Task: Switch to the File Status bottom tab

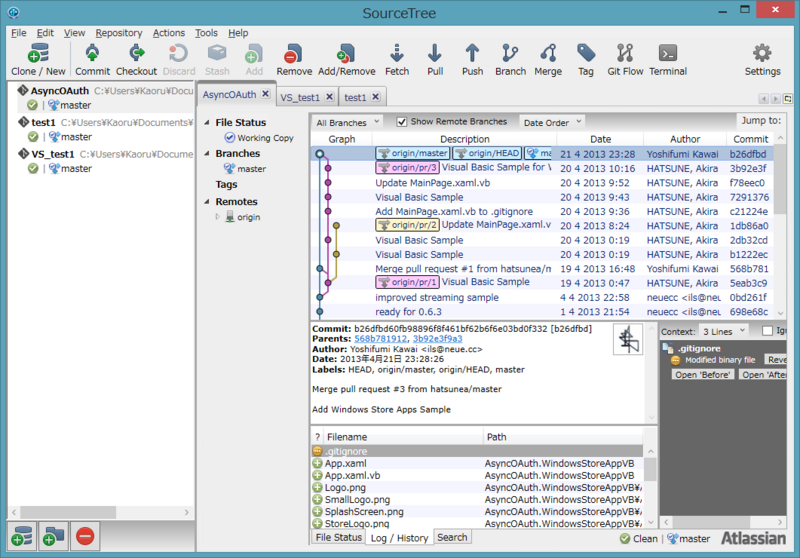Action: tap(338, 537)
